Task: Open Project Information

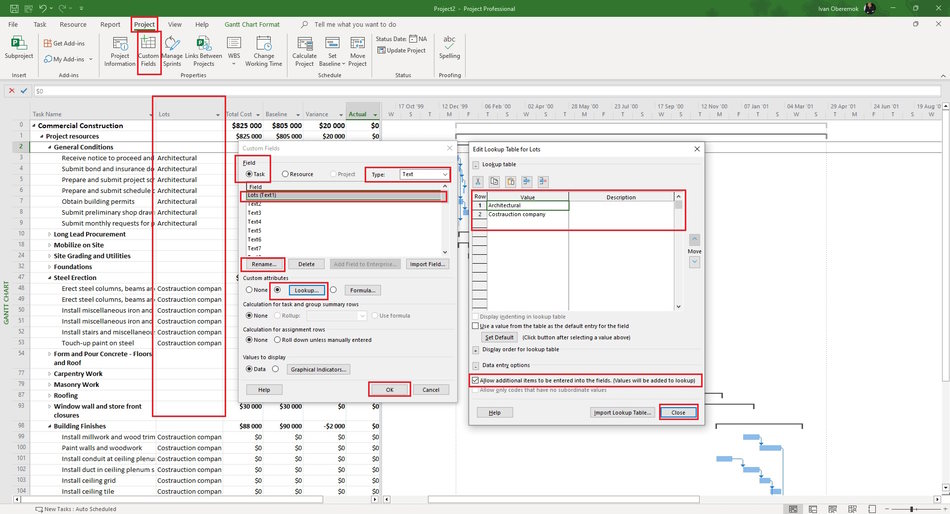Action: 120,51
